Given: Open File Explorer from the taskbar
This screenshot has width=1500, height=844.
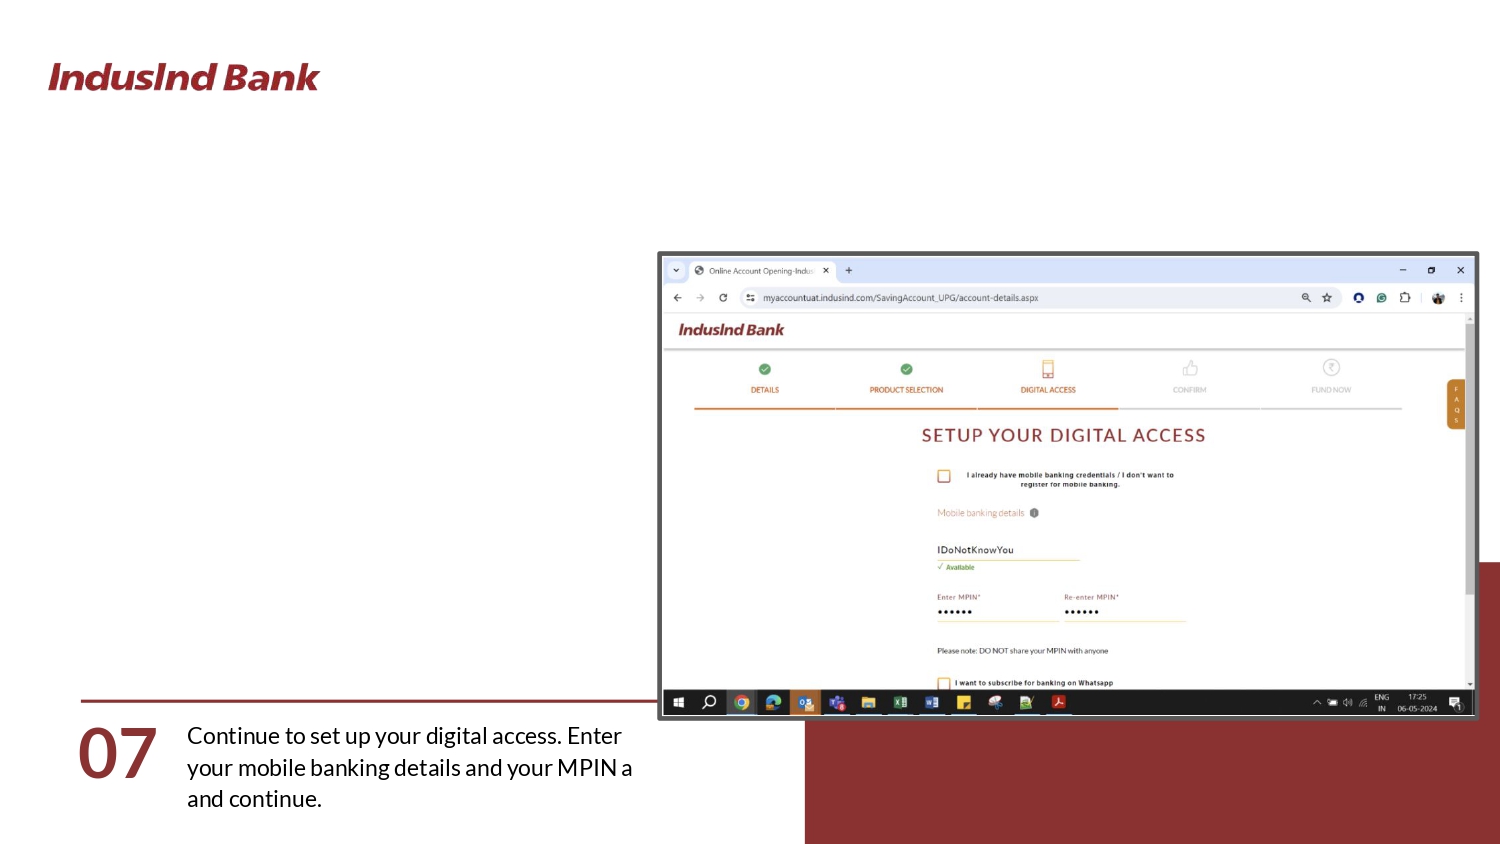Looking at the screenshot, I should (868, 702).
